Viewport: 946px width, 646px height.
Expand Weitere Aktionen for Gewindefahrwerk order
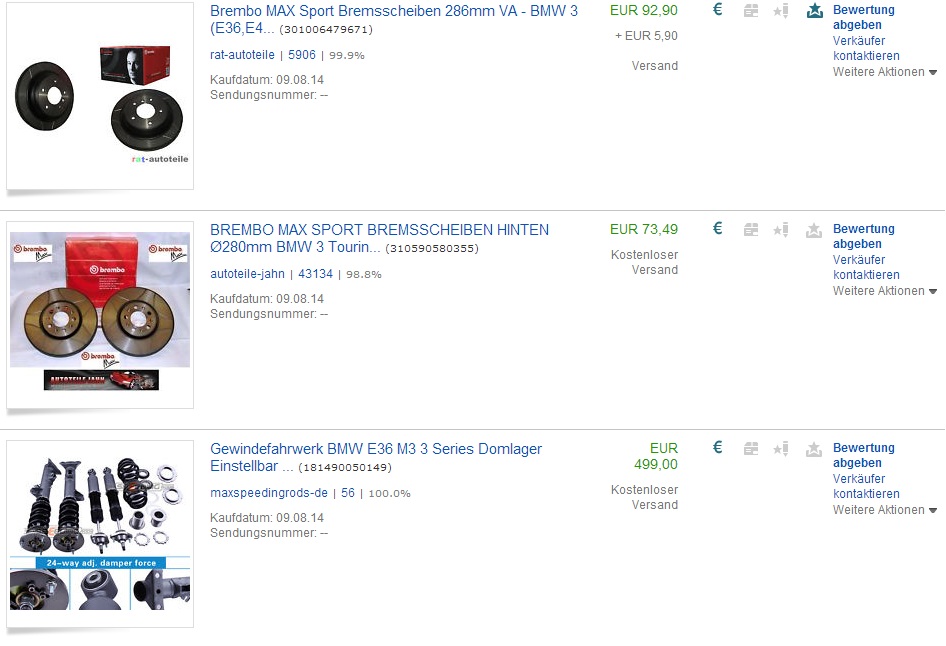[884, 510]
